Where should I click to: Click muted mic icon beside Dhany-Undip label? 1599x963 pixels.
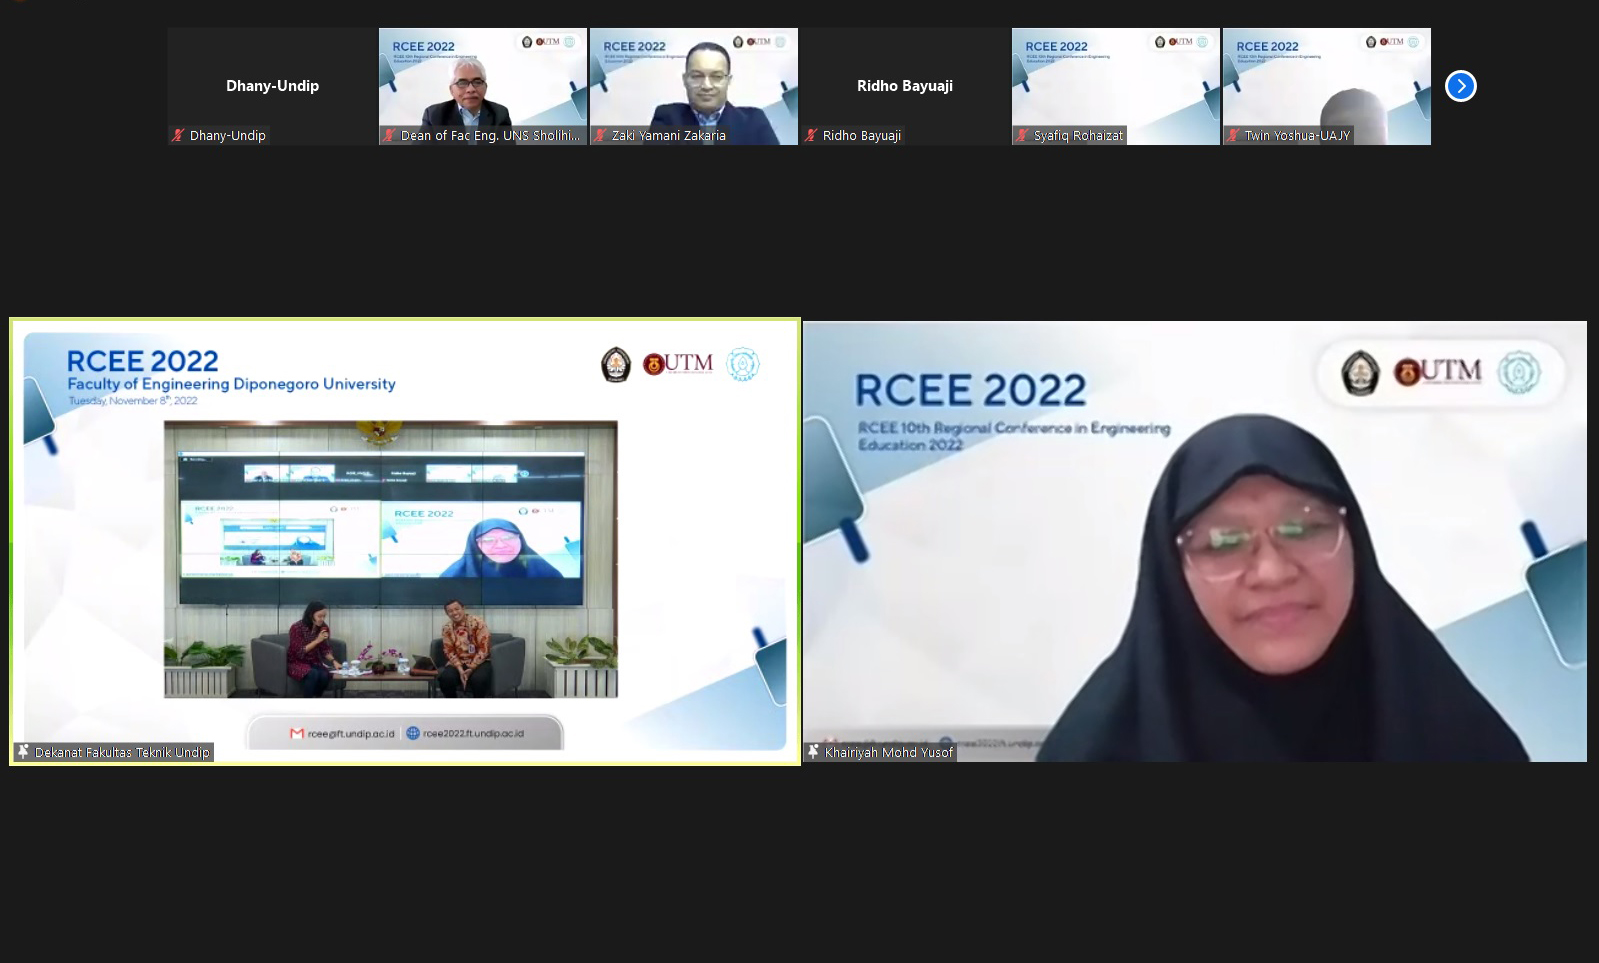tap(178, 136)
